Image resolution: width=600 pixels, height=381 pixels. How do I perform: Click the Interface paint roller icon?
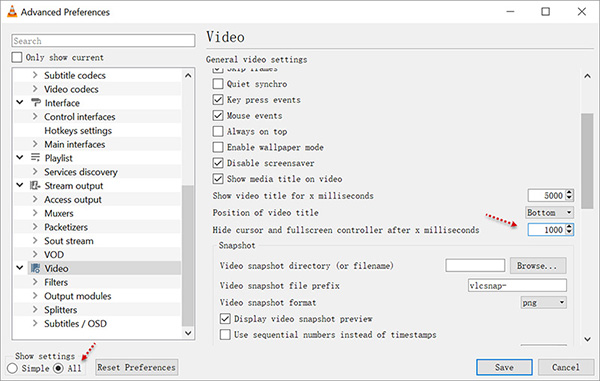(35, 103)
